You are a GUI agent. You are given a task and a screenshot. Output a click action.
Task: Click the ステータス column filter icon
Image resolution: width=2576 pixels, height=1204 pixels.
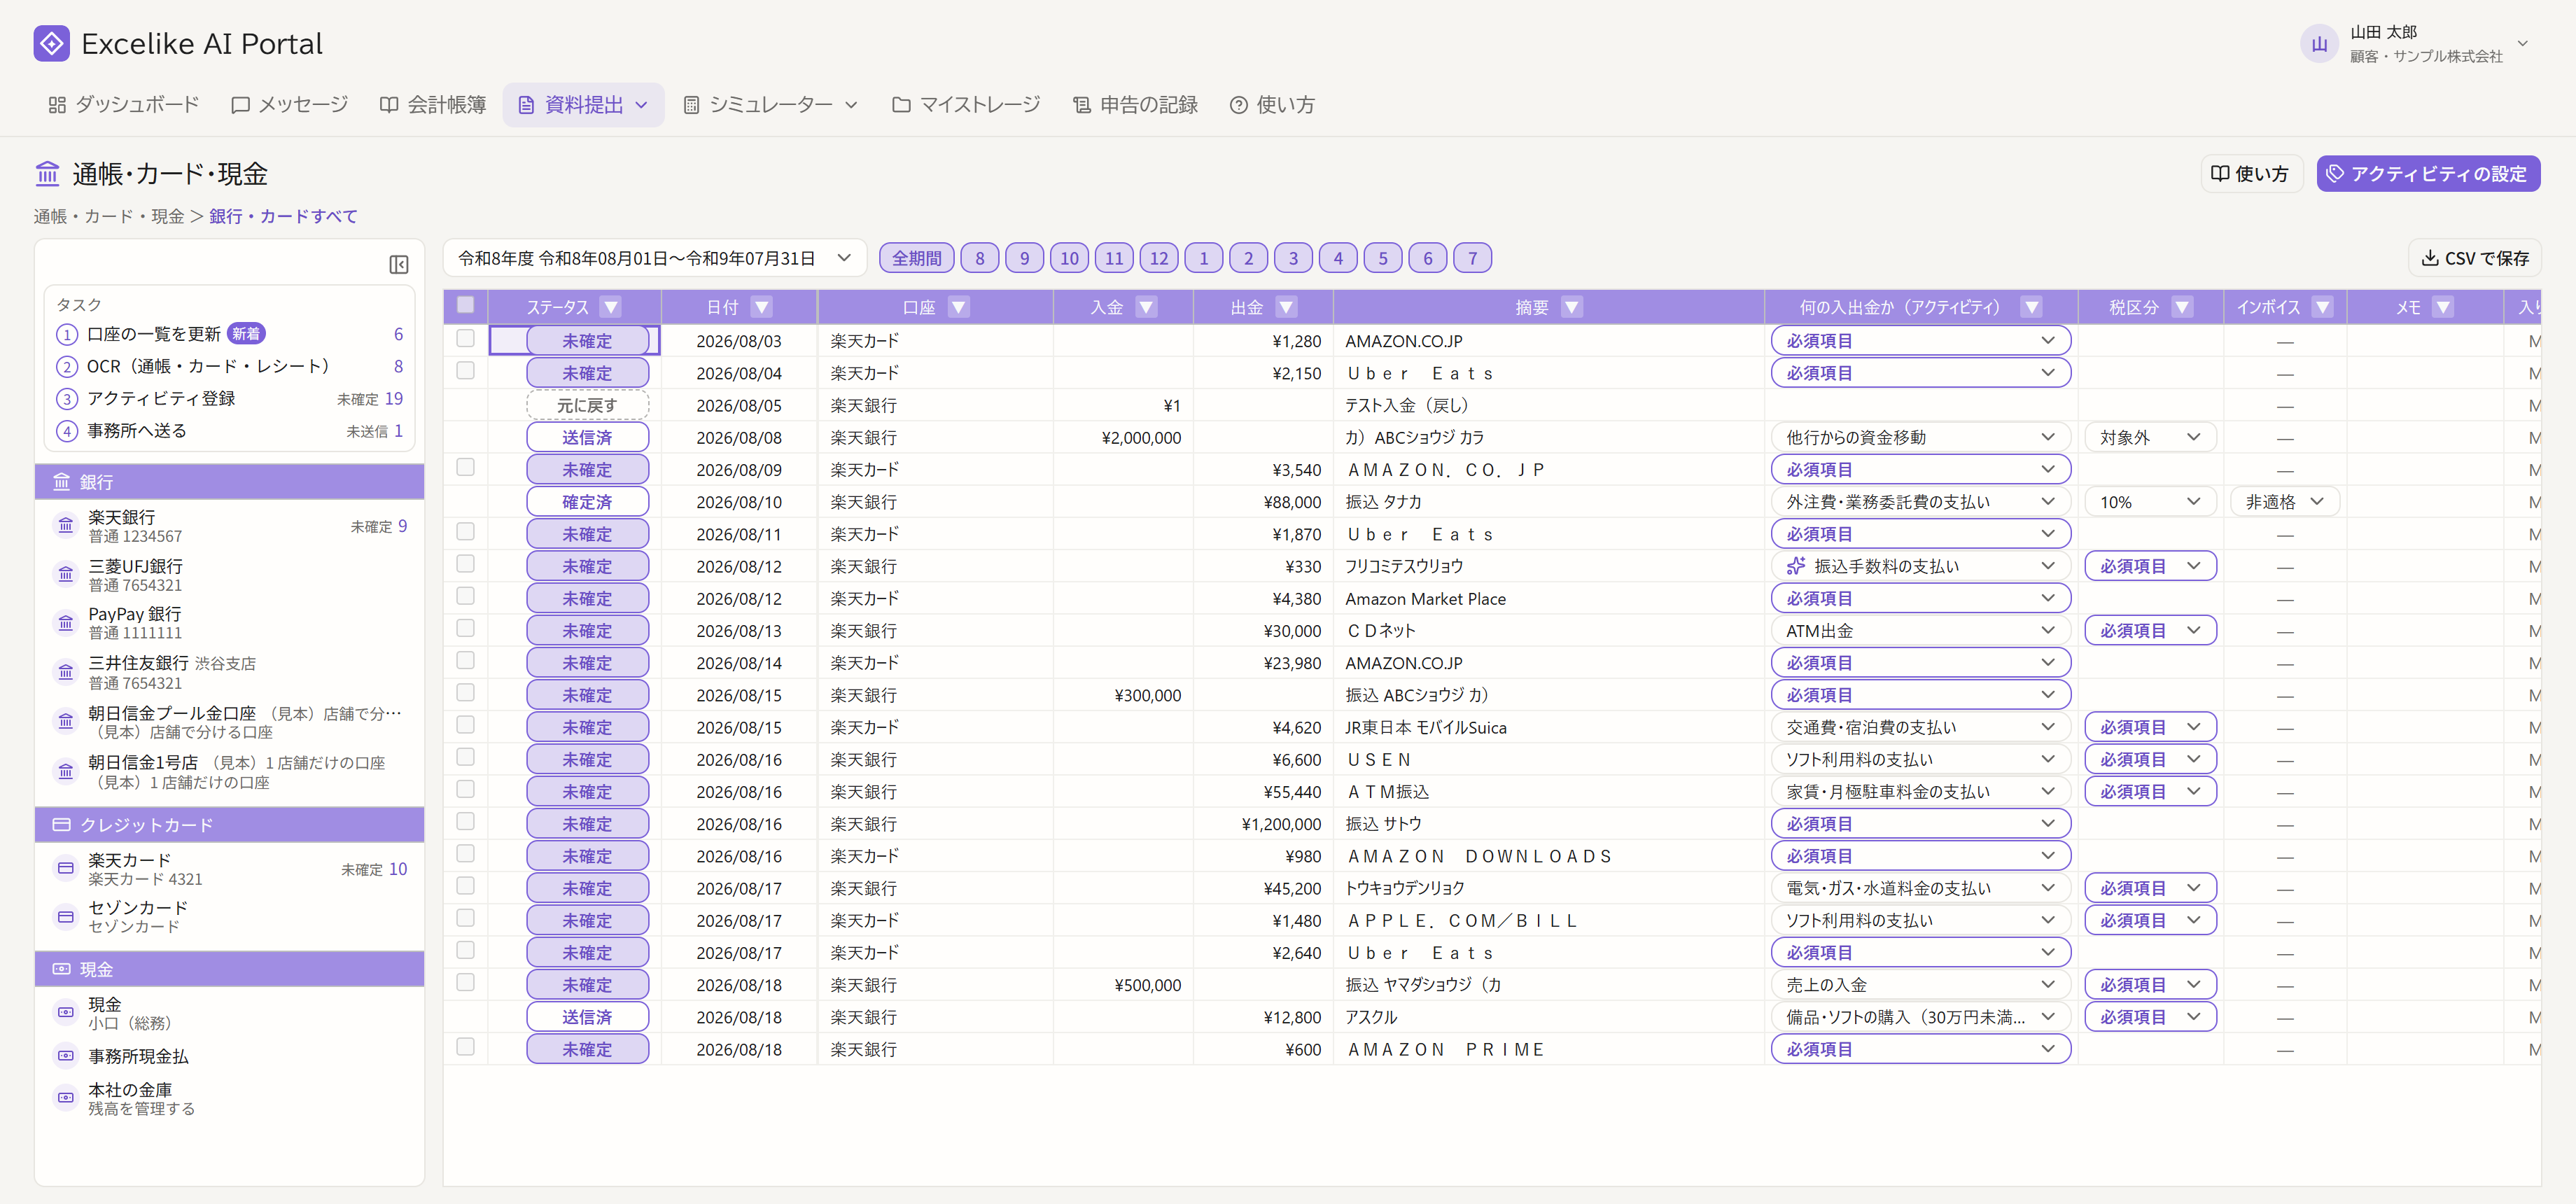[611, 307]
